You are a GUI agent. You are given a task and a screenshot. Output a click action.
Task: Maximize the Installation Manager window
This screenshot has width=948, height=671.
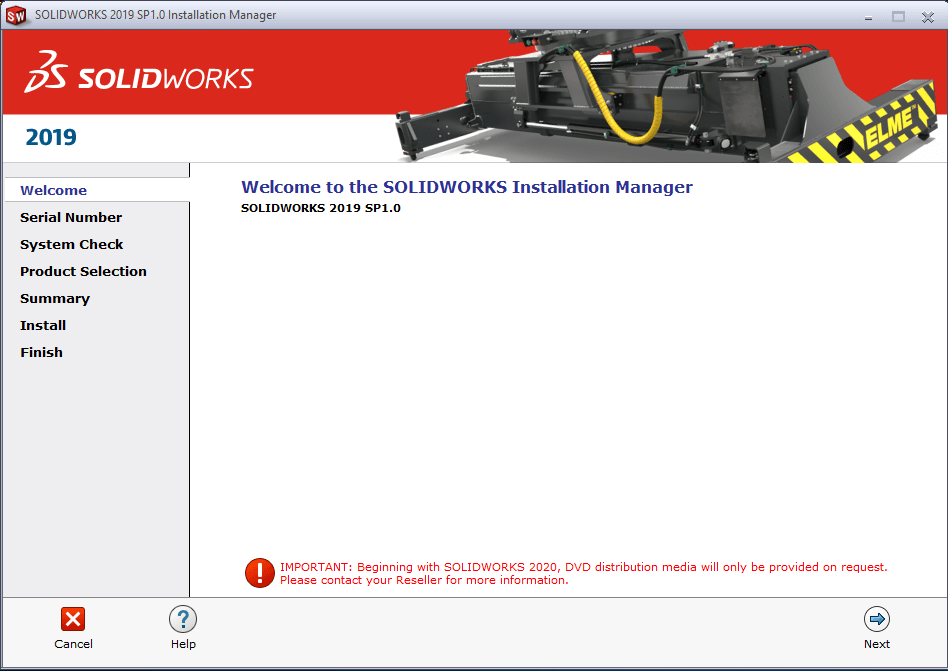pos(898,16)
